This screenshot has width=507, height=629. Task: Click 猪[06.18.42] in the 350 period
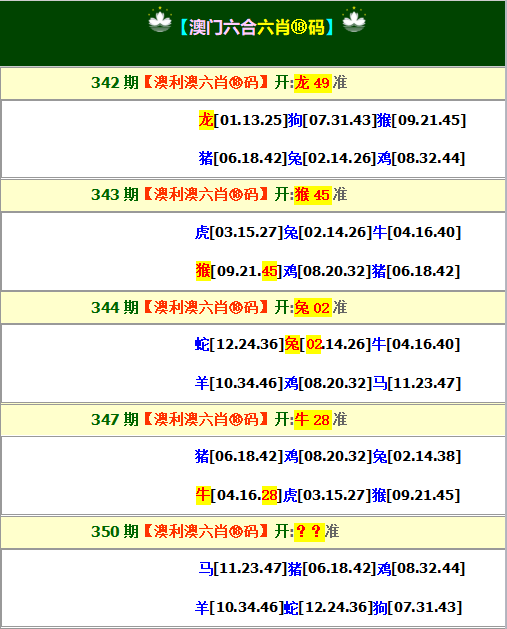click(x=332, y=568)
